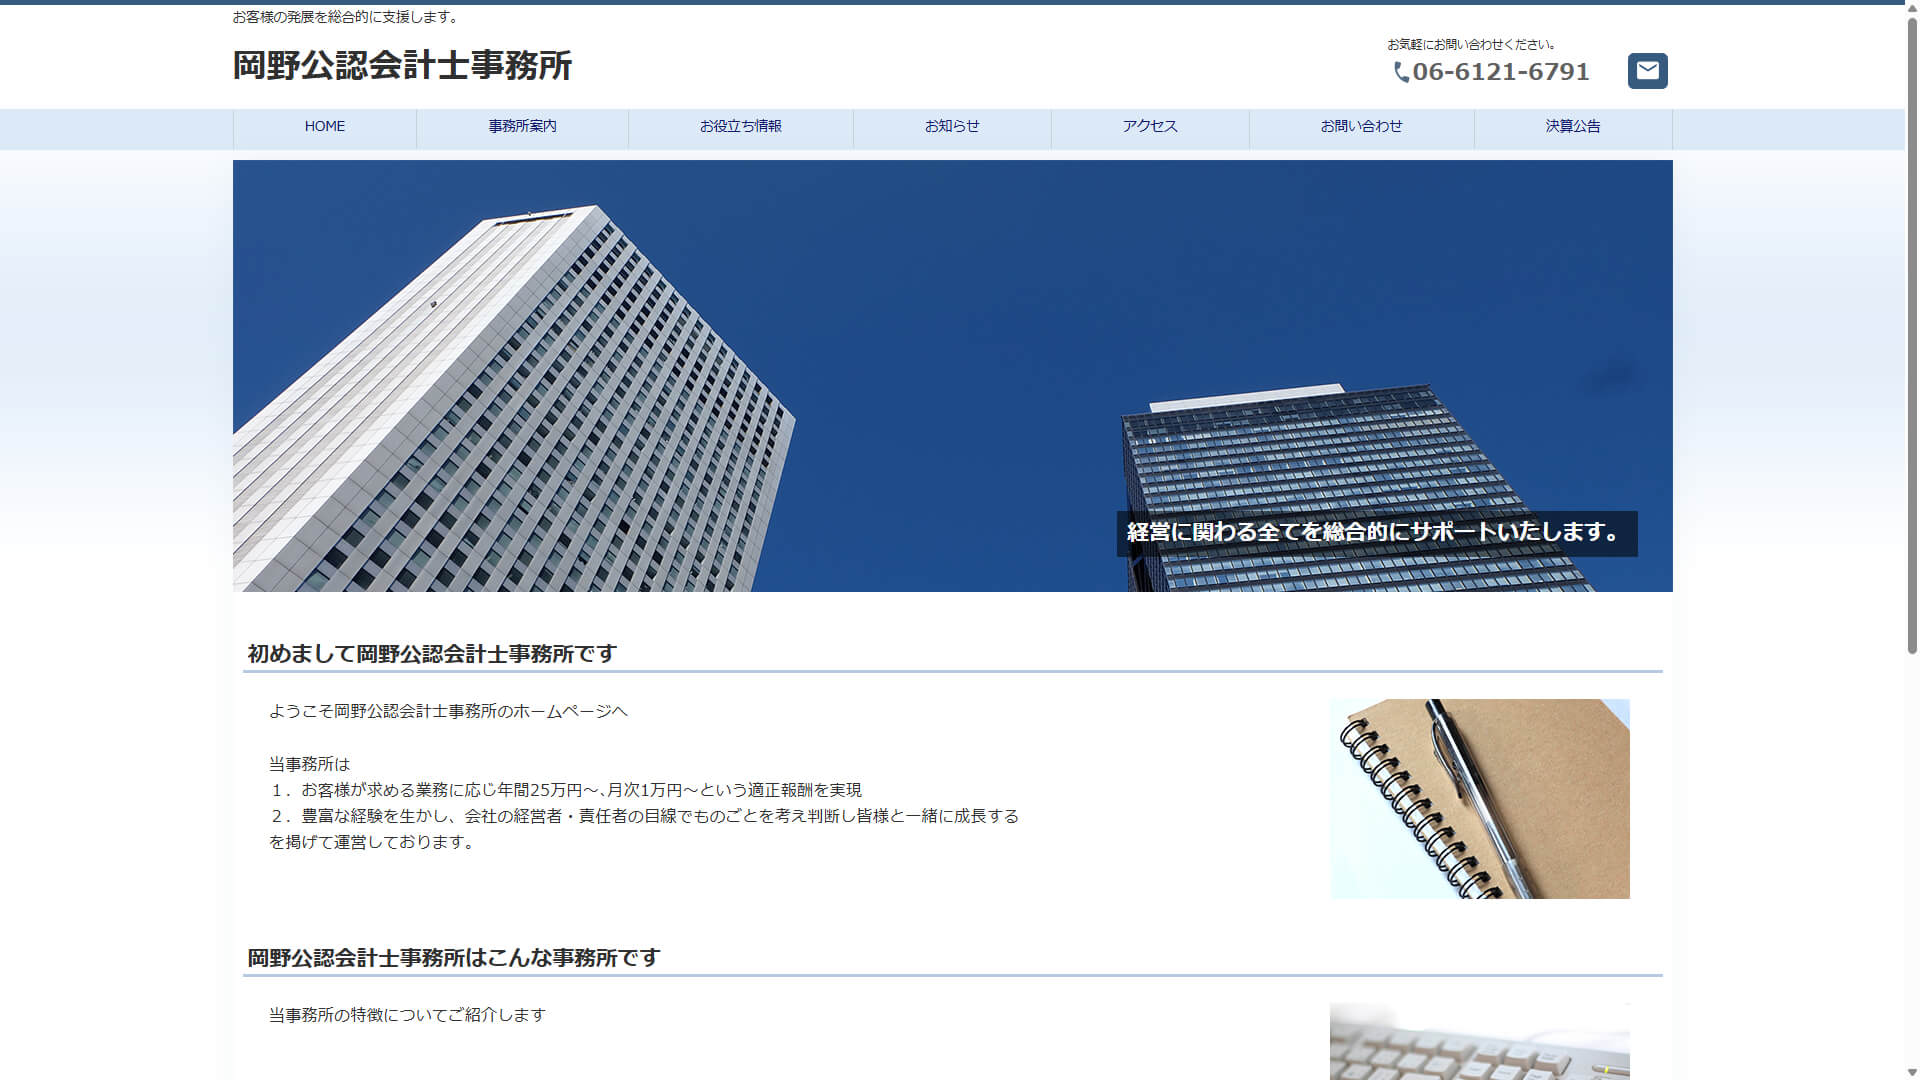The width and height of the screenshot is (1920, 1080).
Task: Go to お役立ち情報 page
Action: [x=740, y=126]
